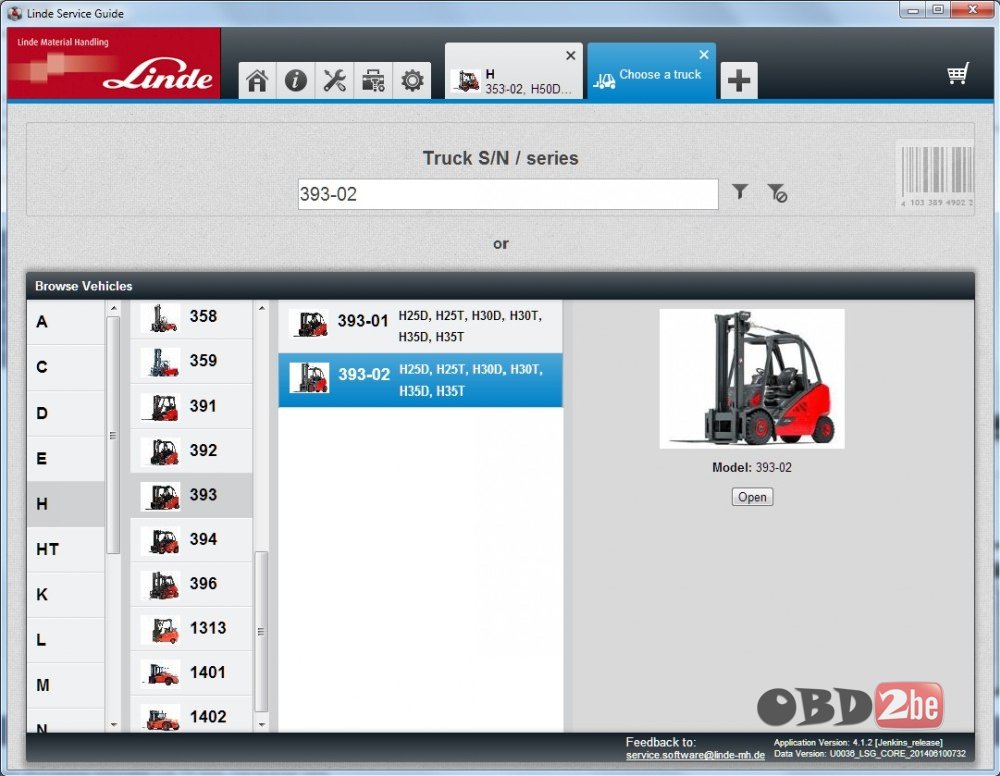Select vehicle category M

pos(65,685)
